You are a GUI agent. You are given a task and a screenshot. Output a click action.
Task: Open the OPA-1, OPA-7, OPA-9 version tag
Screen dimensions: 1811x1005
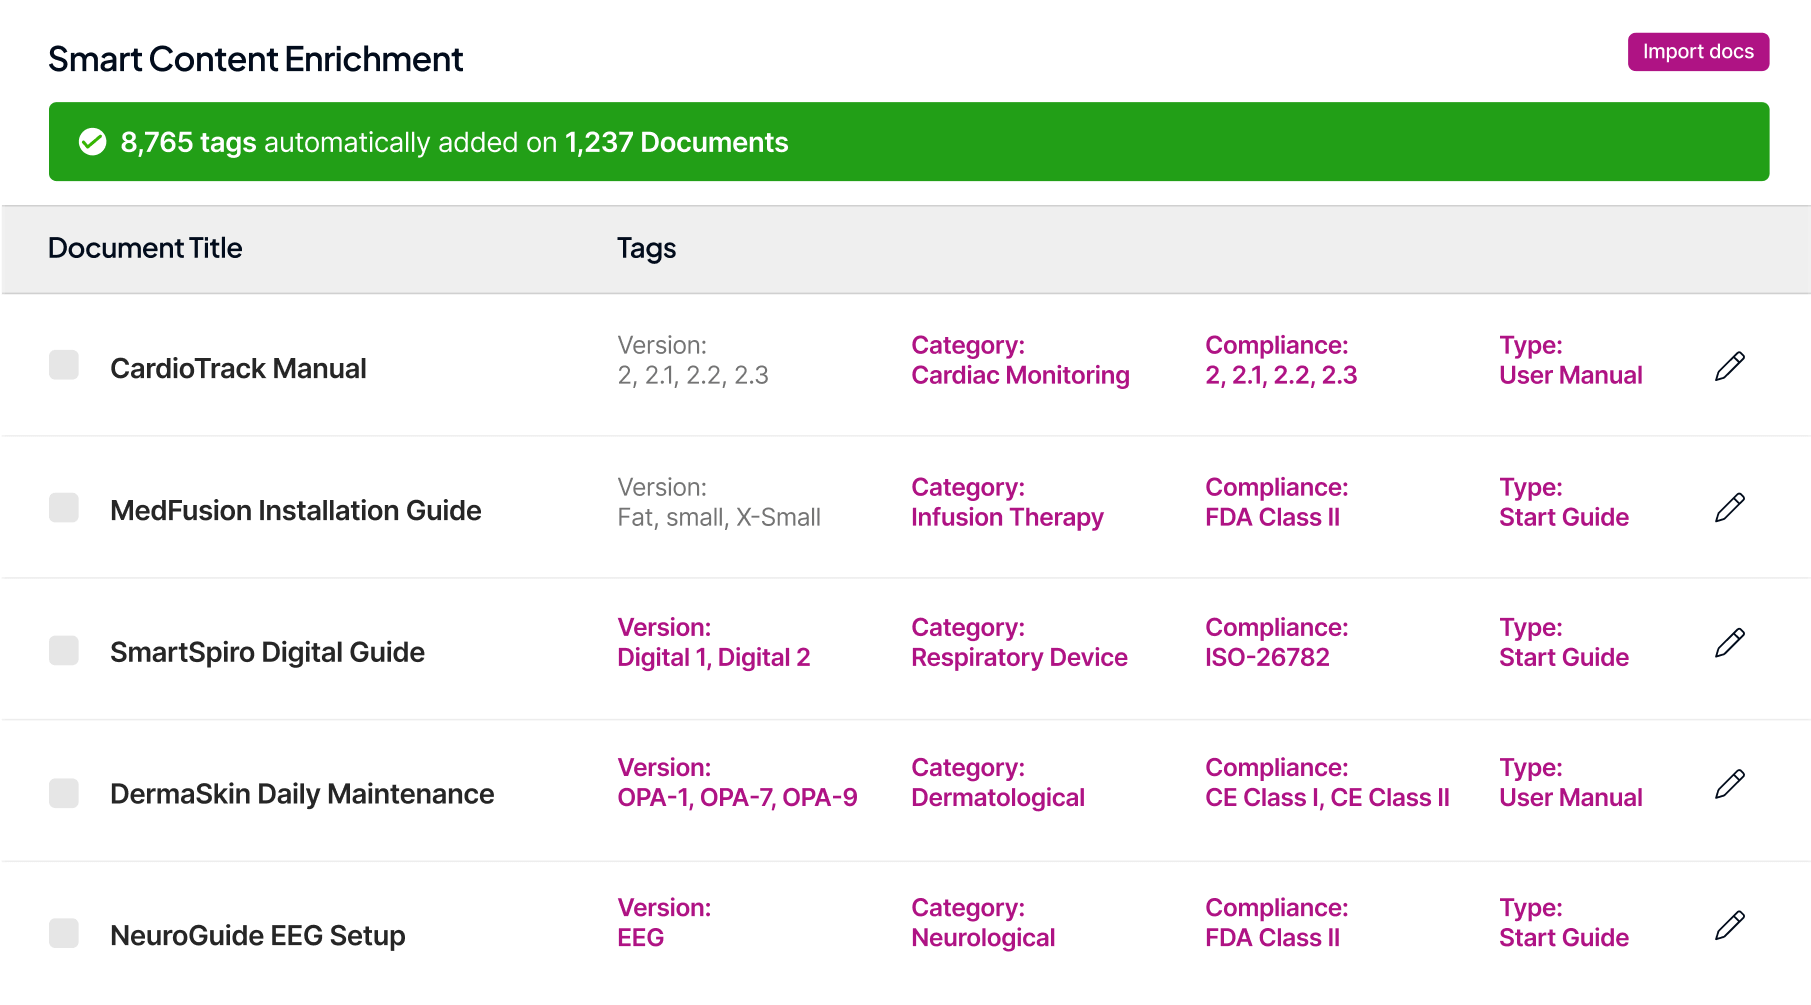coord(737,797)
